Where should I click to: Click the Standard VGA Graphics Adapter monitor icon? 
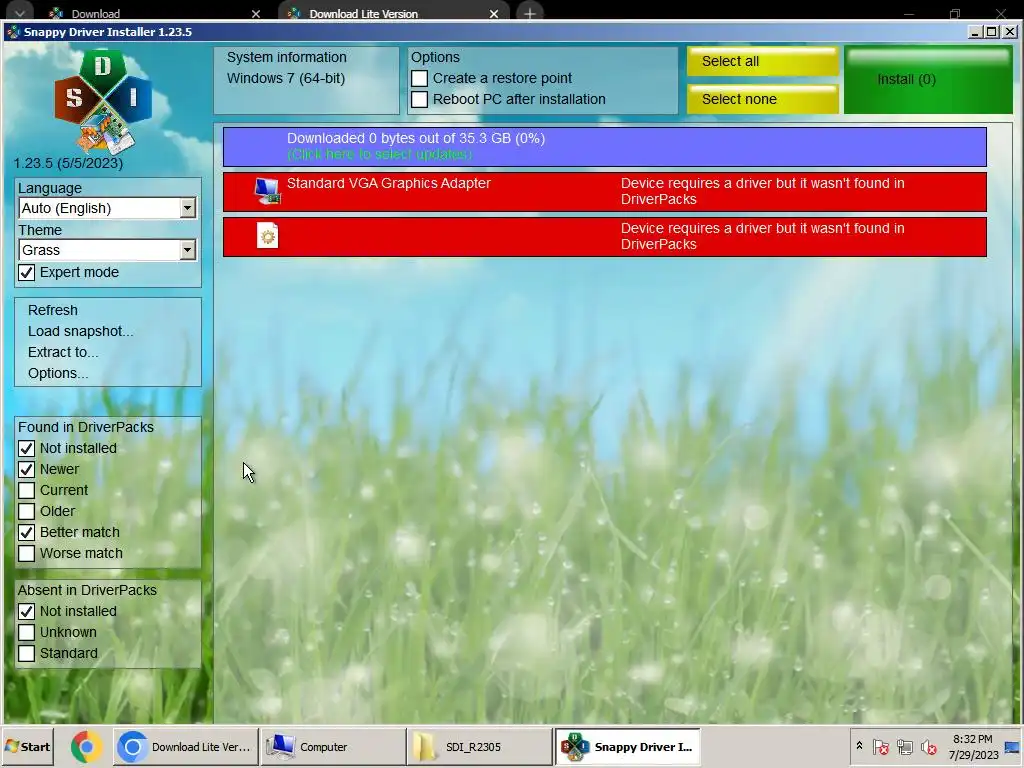[268, 191]
